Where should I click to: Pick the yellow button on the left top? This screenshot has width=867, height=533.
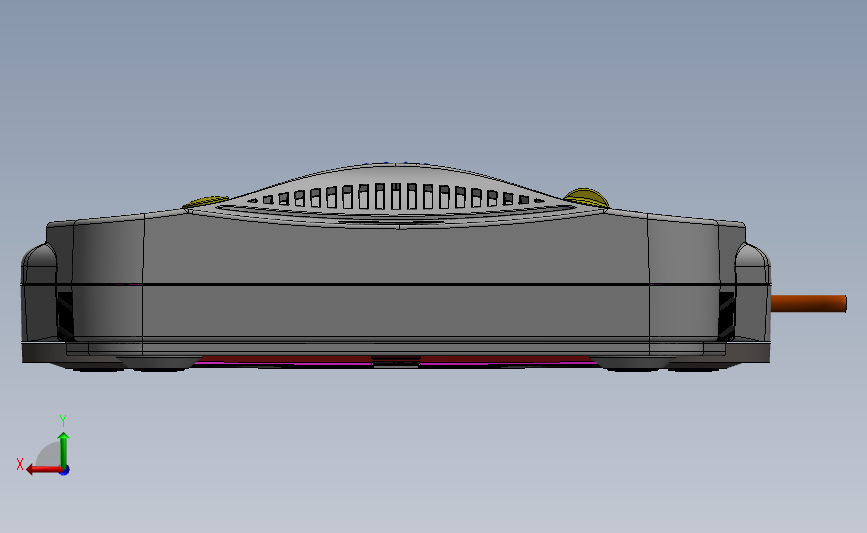(205, 202)
